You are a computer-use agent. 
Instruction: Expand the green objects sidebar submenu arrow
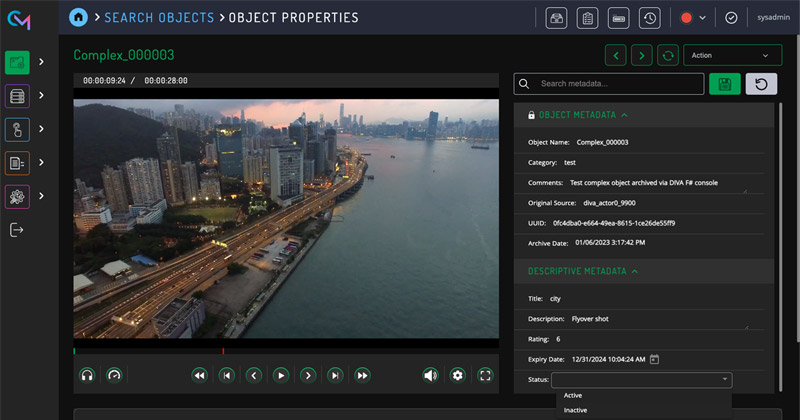click(41, 62)
